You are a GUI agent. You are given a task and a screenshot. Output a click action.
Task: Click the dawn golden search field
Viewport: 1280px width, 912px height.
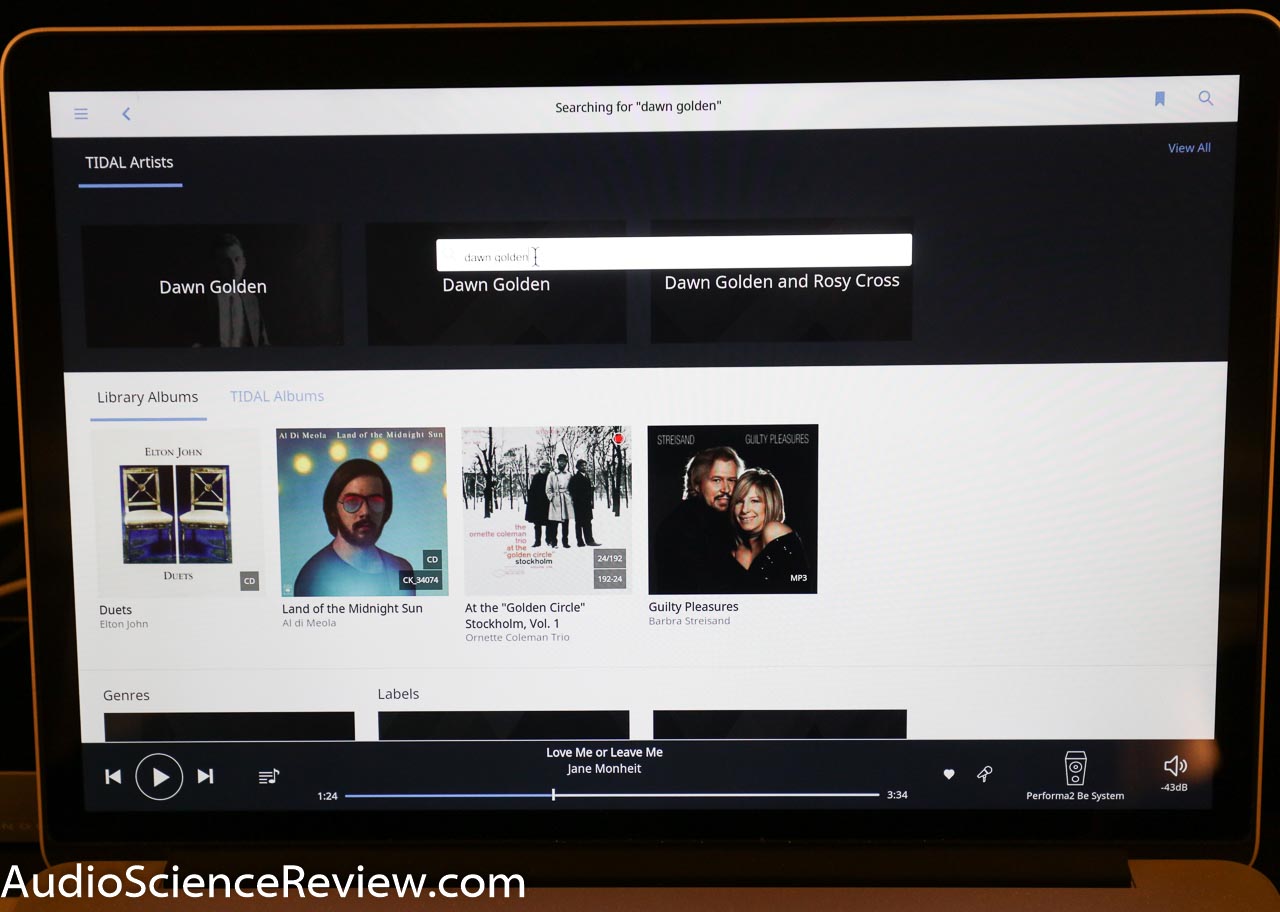point(674,253)
